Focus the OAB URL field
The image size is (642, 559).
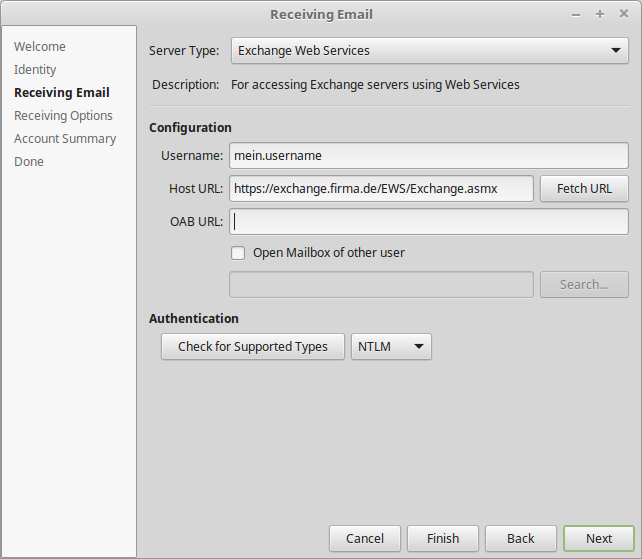coord(429,222)
